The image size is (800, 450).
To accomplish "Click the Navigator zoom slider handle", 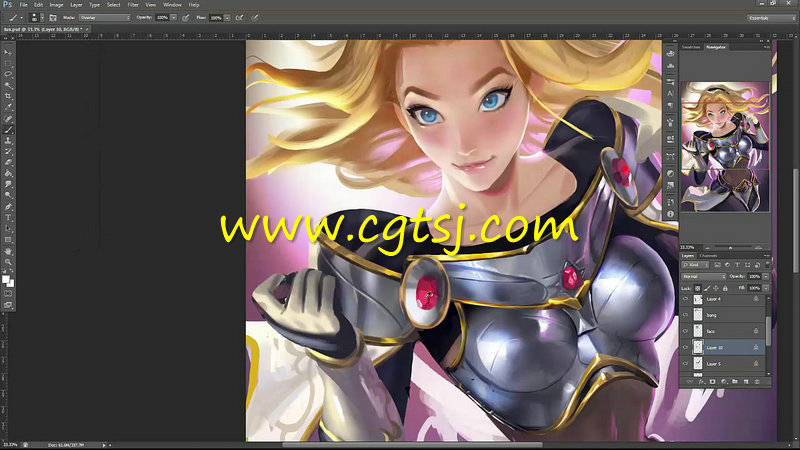I will [x=730, y=247].
